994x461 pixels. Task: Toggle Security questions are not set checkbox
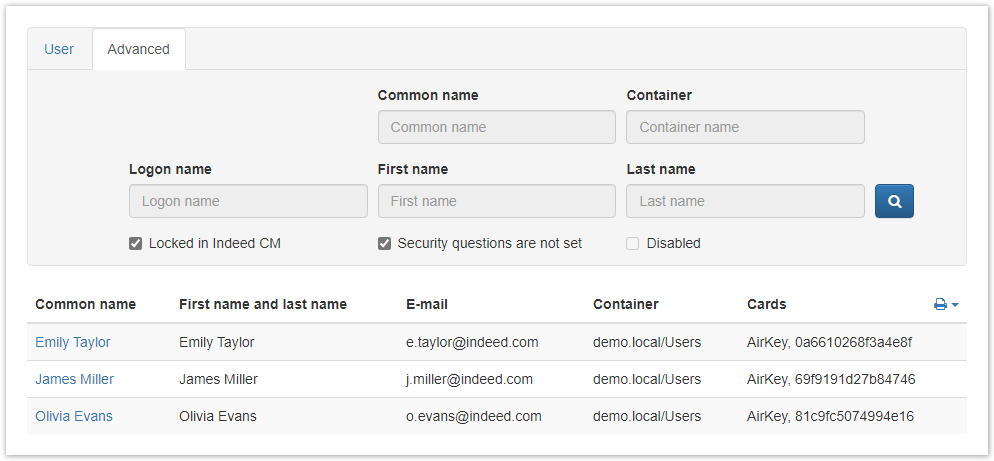click(384, 243)
